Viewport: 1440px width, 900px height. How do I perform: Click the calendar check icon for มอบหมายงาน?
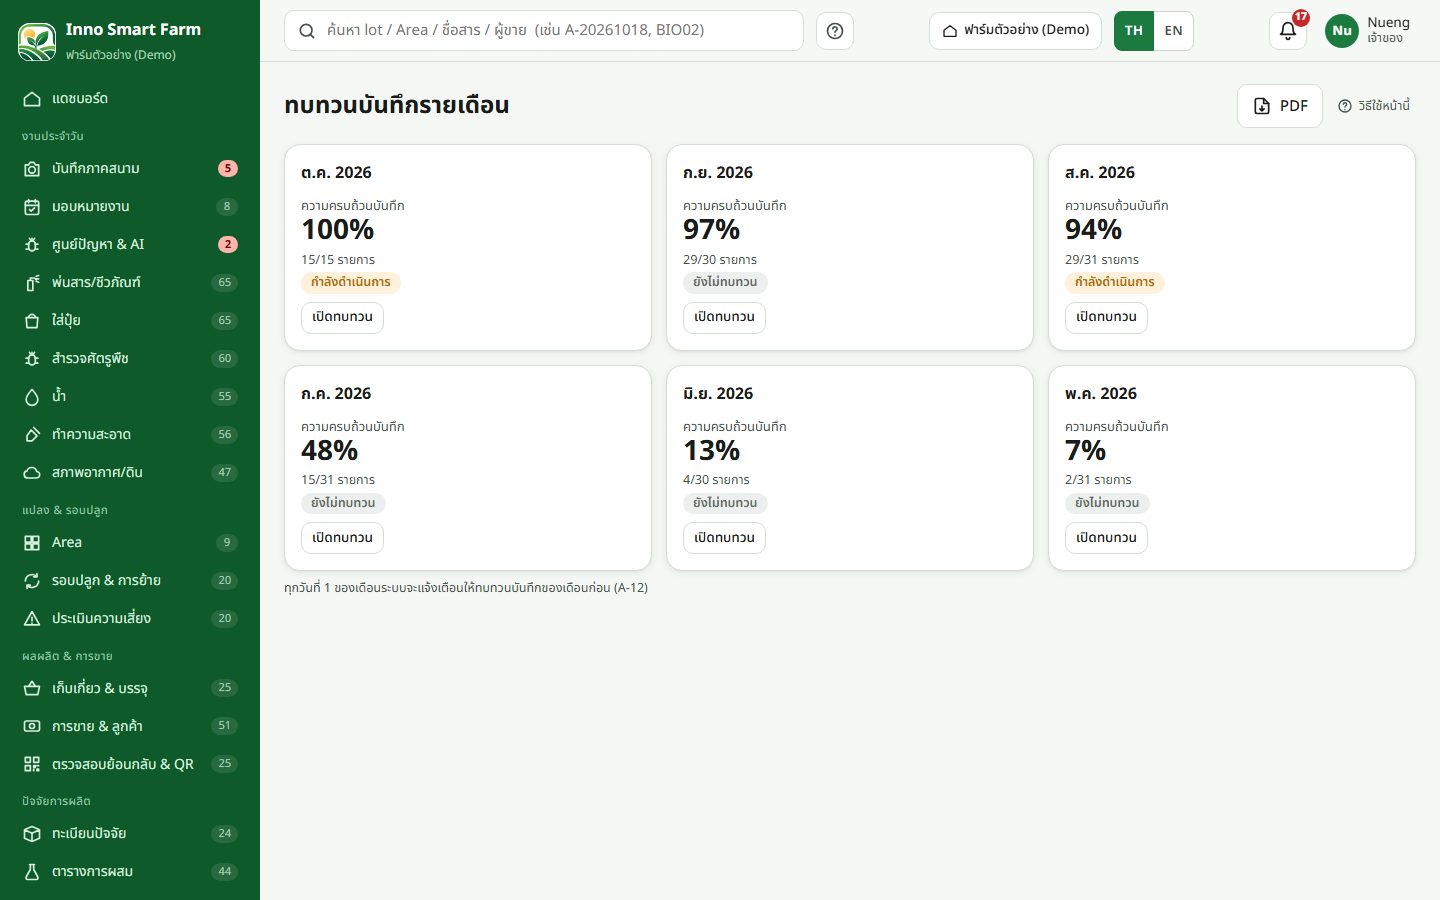(32, 207)
